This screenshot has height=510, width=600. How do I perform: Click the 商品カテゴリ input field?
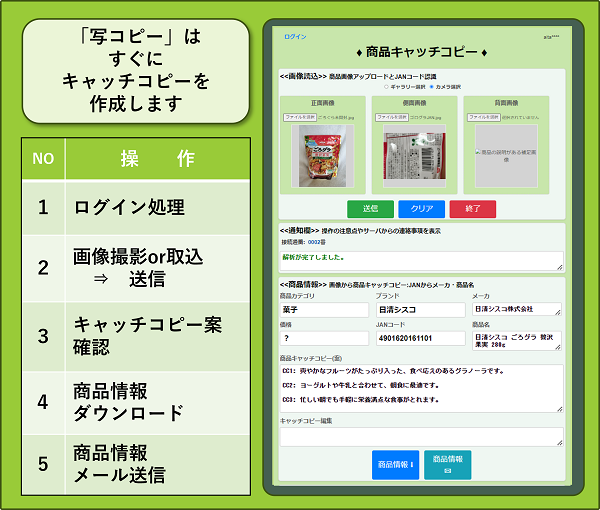324,310
